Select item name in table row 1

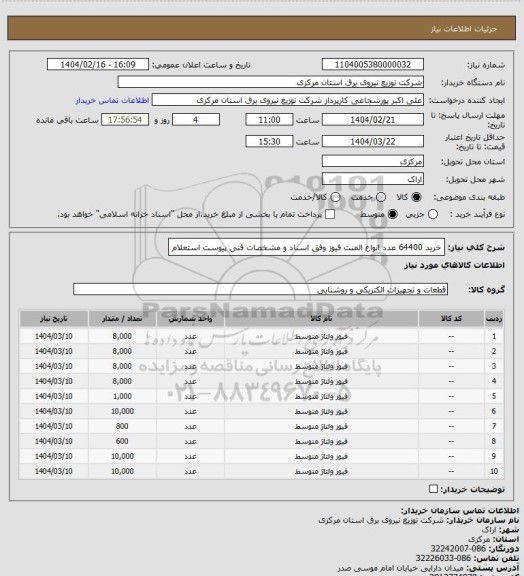321,336
